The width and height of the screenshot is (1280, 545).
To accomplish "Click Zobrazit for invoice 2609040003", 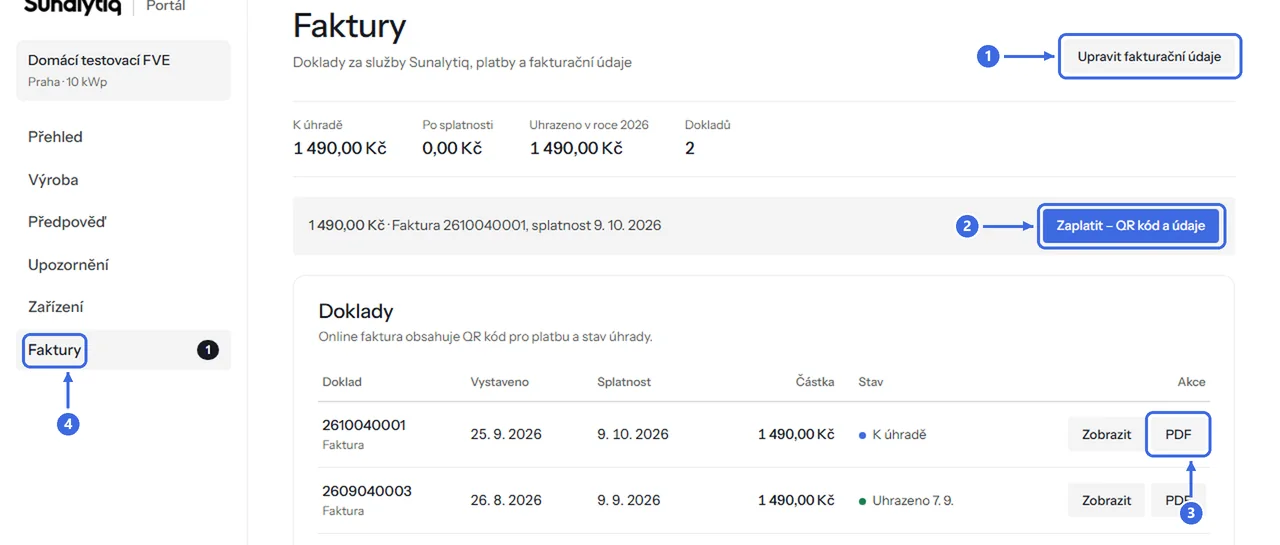I will [x=1106, y=500].
